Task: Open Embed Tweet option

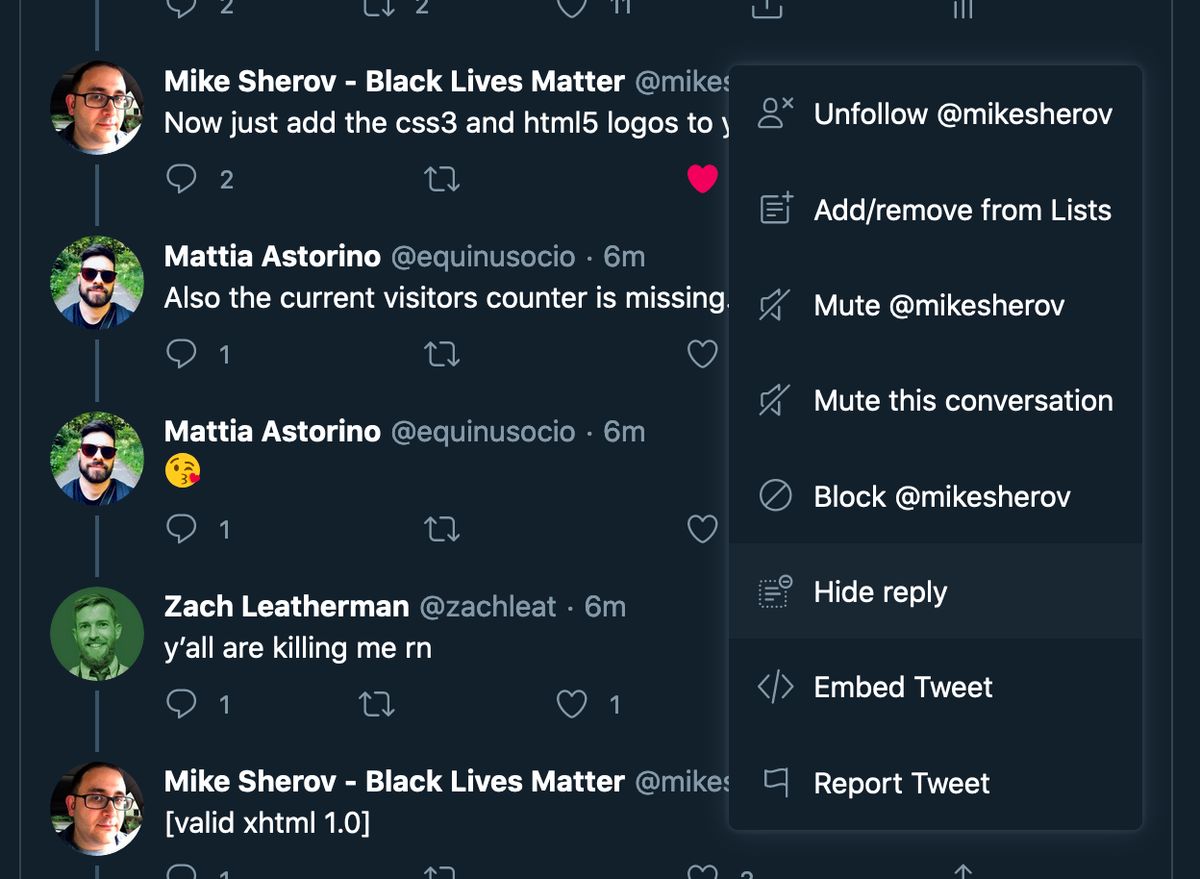Action: 936,687
